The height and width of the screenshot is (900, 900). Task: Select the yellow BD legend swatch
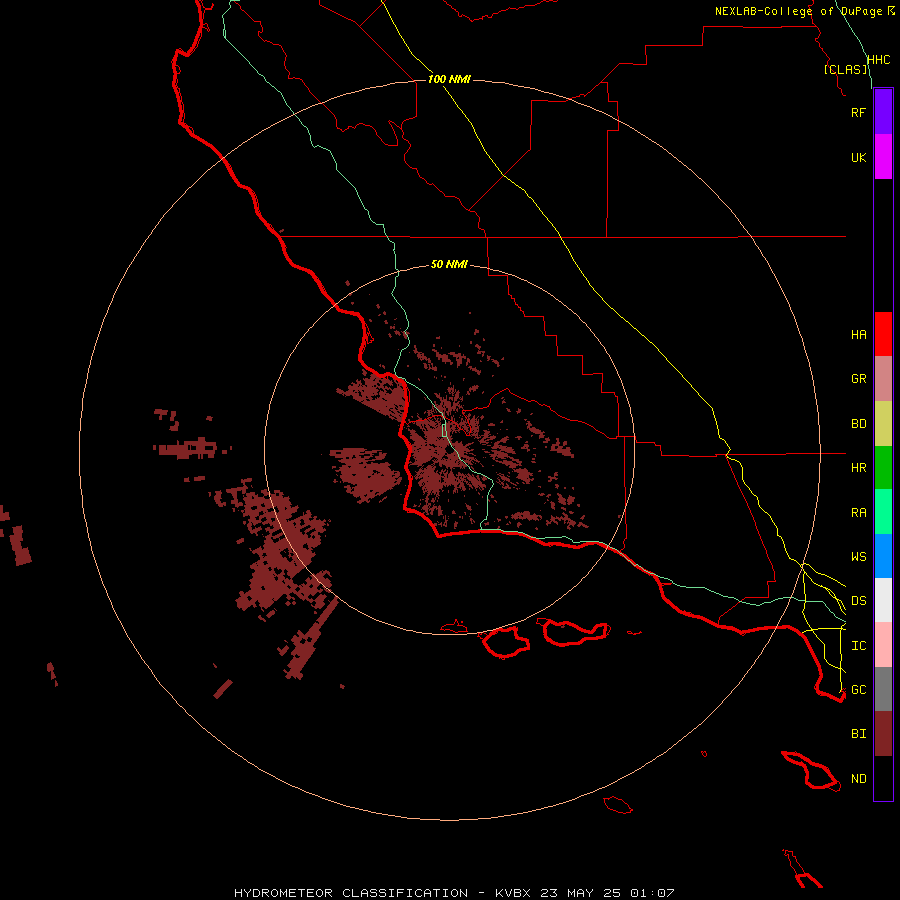click(883, 424)
